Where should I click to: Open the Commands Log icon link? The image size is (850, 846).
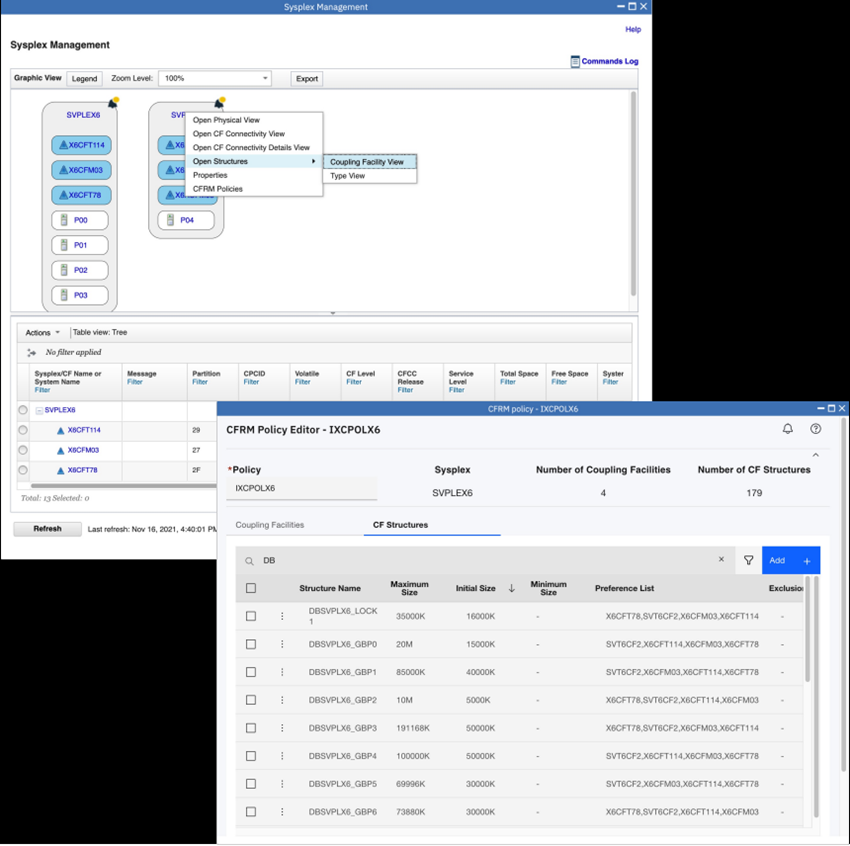click(x=575, y=61)
